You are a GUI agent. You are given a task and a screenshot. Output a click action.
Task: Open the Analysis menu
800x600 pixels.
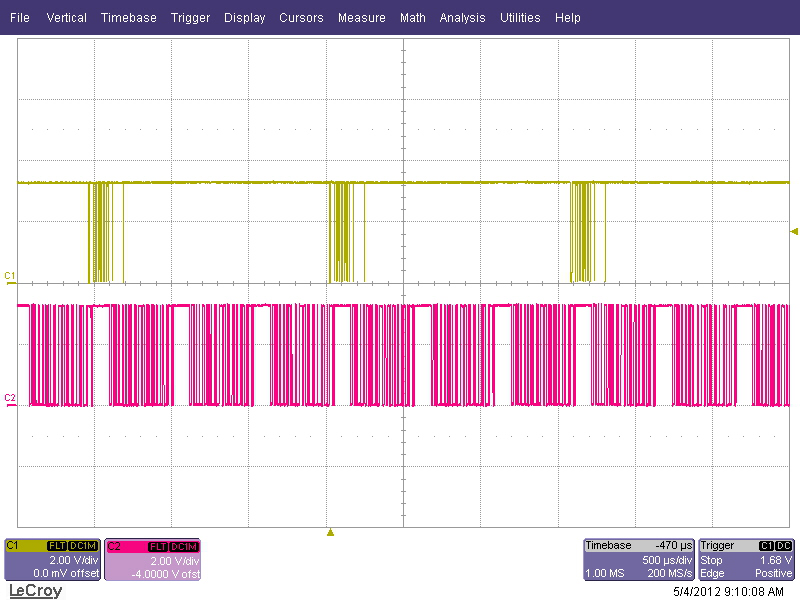pyautogui.click(x=462, y=17)
